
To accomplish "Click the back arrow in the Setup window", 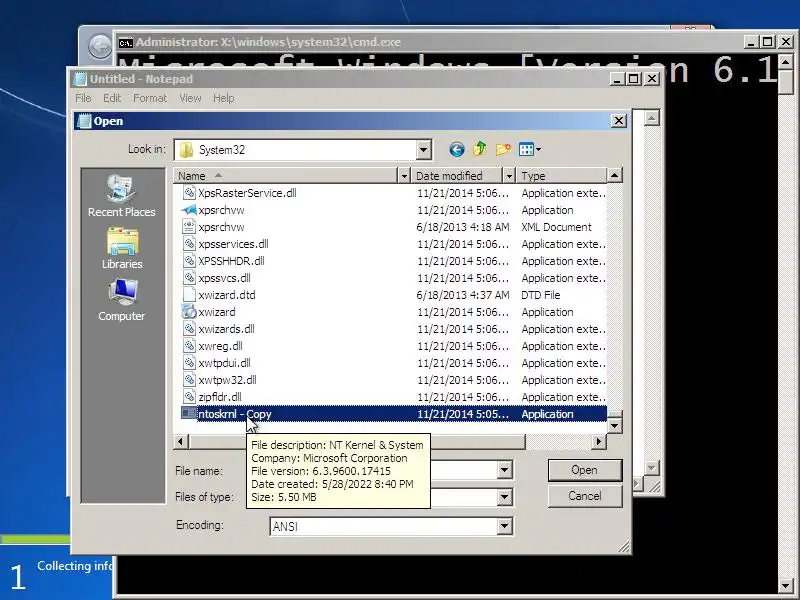I will (x=100, y=47).
